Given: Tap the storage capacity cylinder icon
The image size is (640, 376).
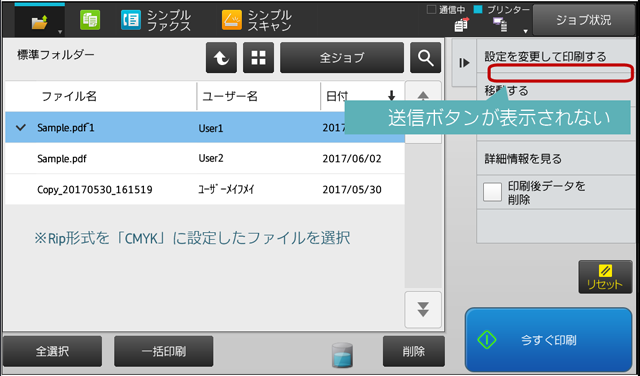Looking at the screenshot, I should point(342,355).
